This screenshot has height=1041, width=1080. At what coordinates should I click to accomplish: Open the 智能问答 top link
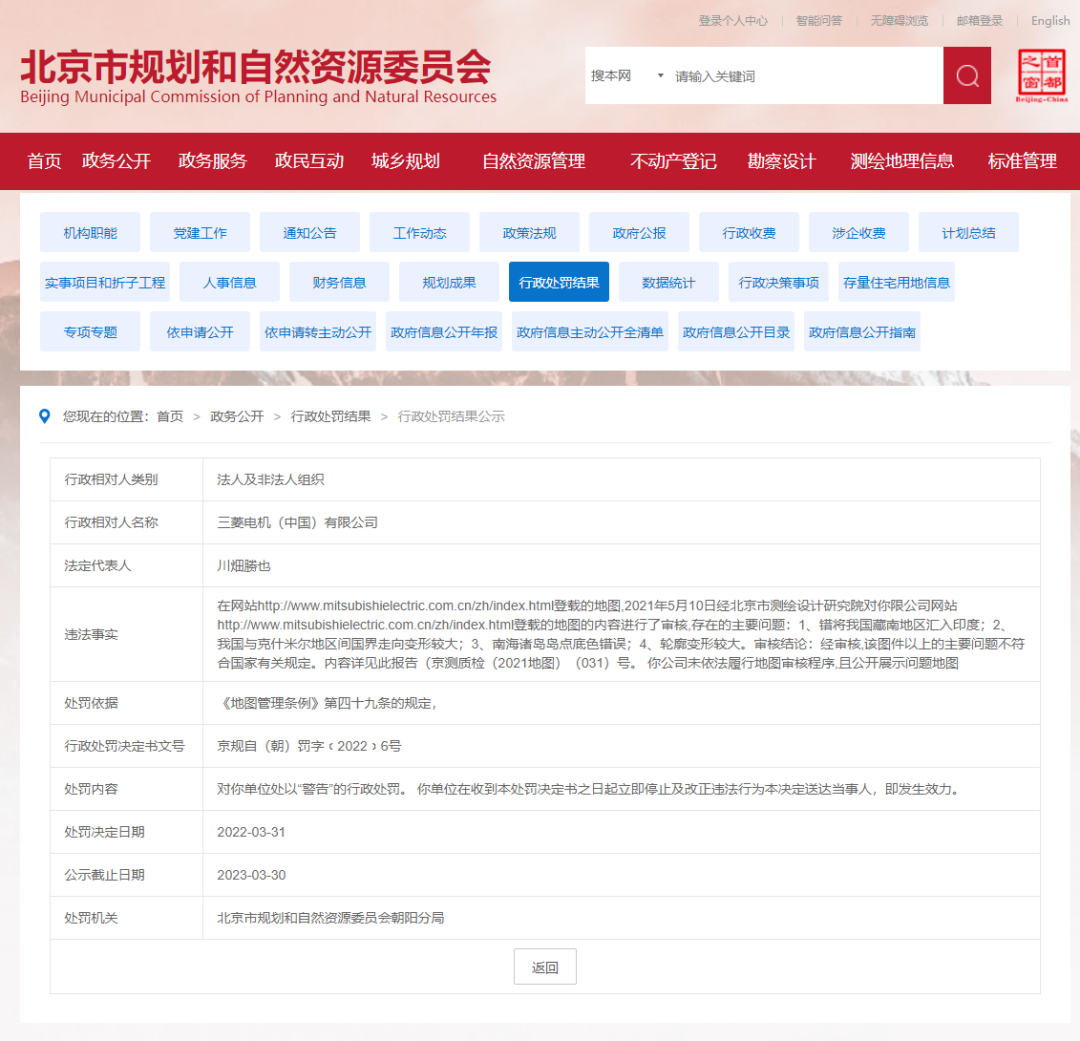click(819, 21)
